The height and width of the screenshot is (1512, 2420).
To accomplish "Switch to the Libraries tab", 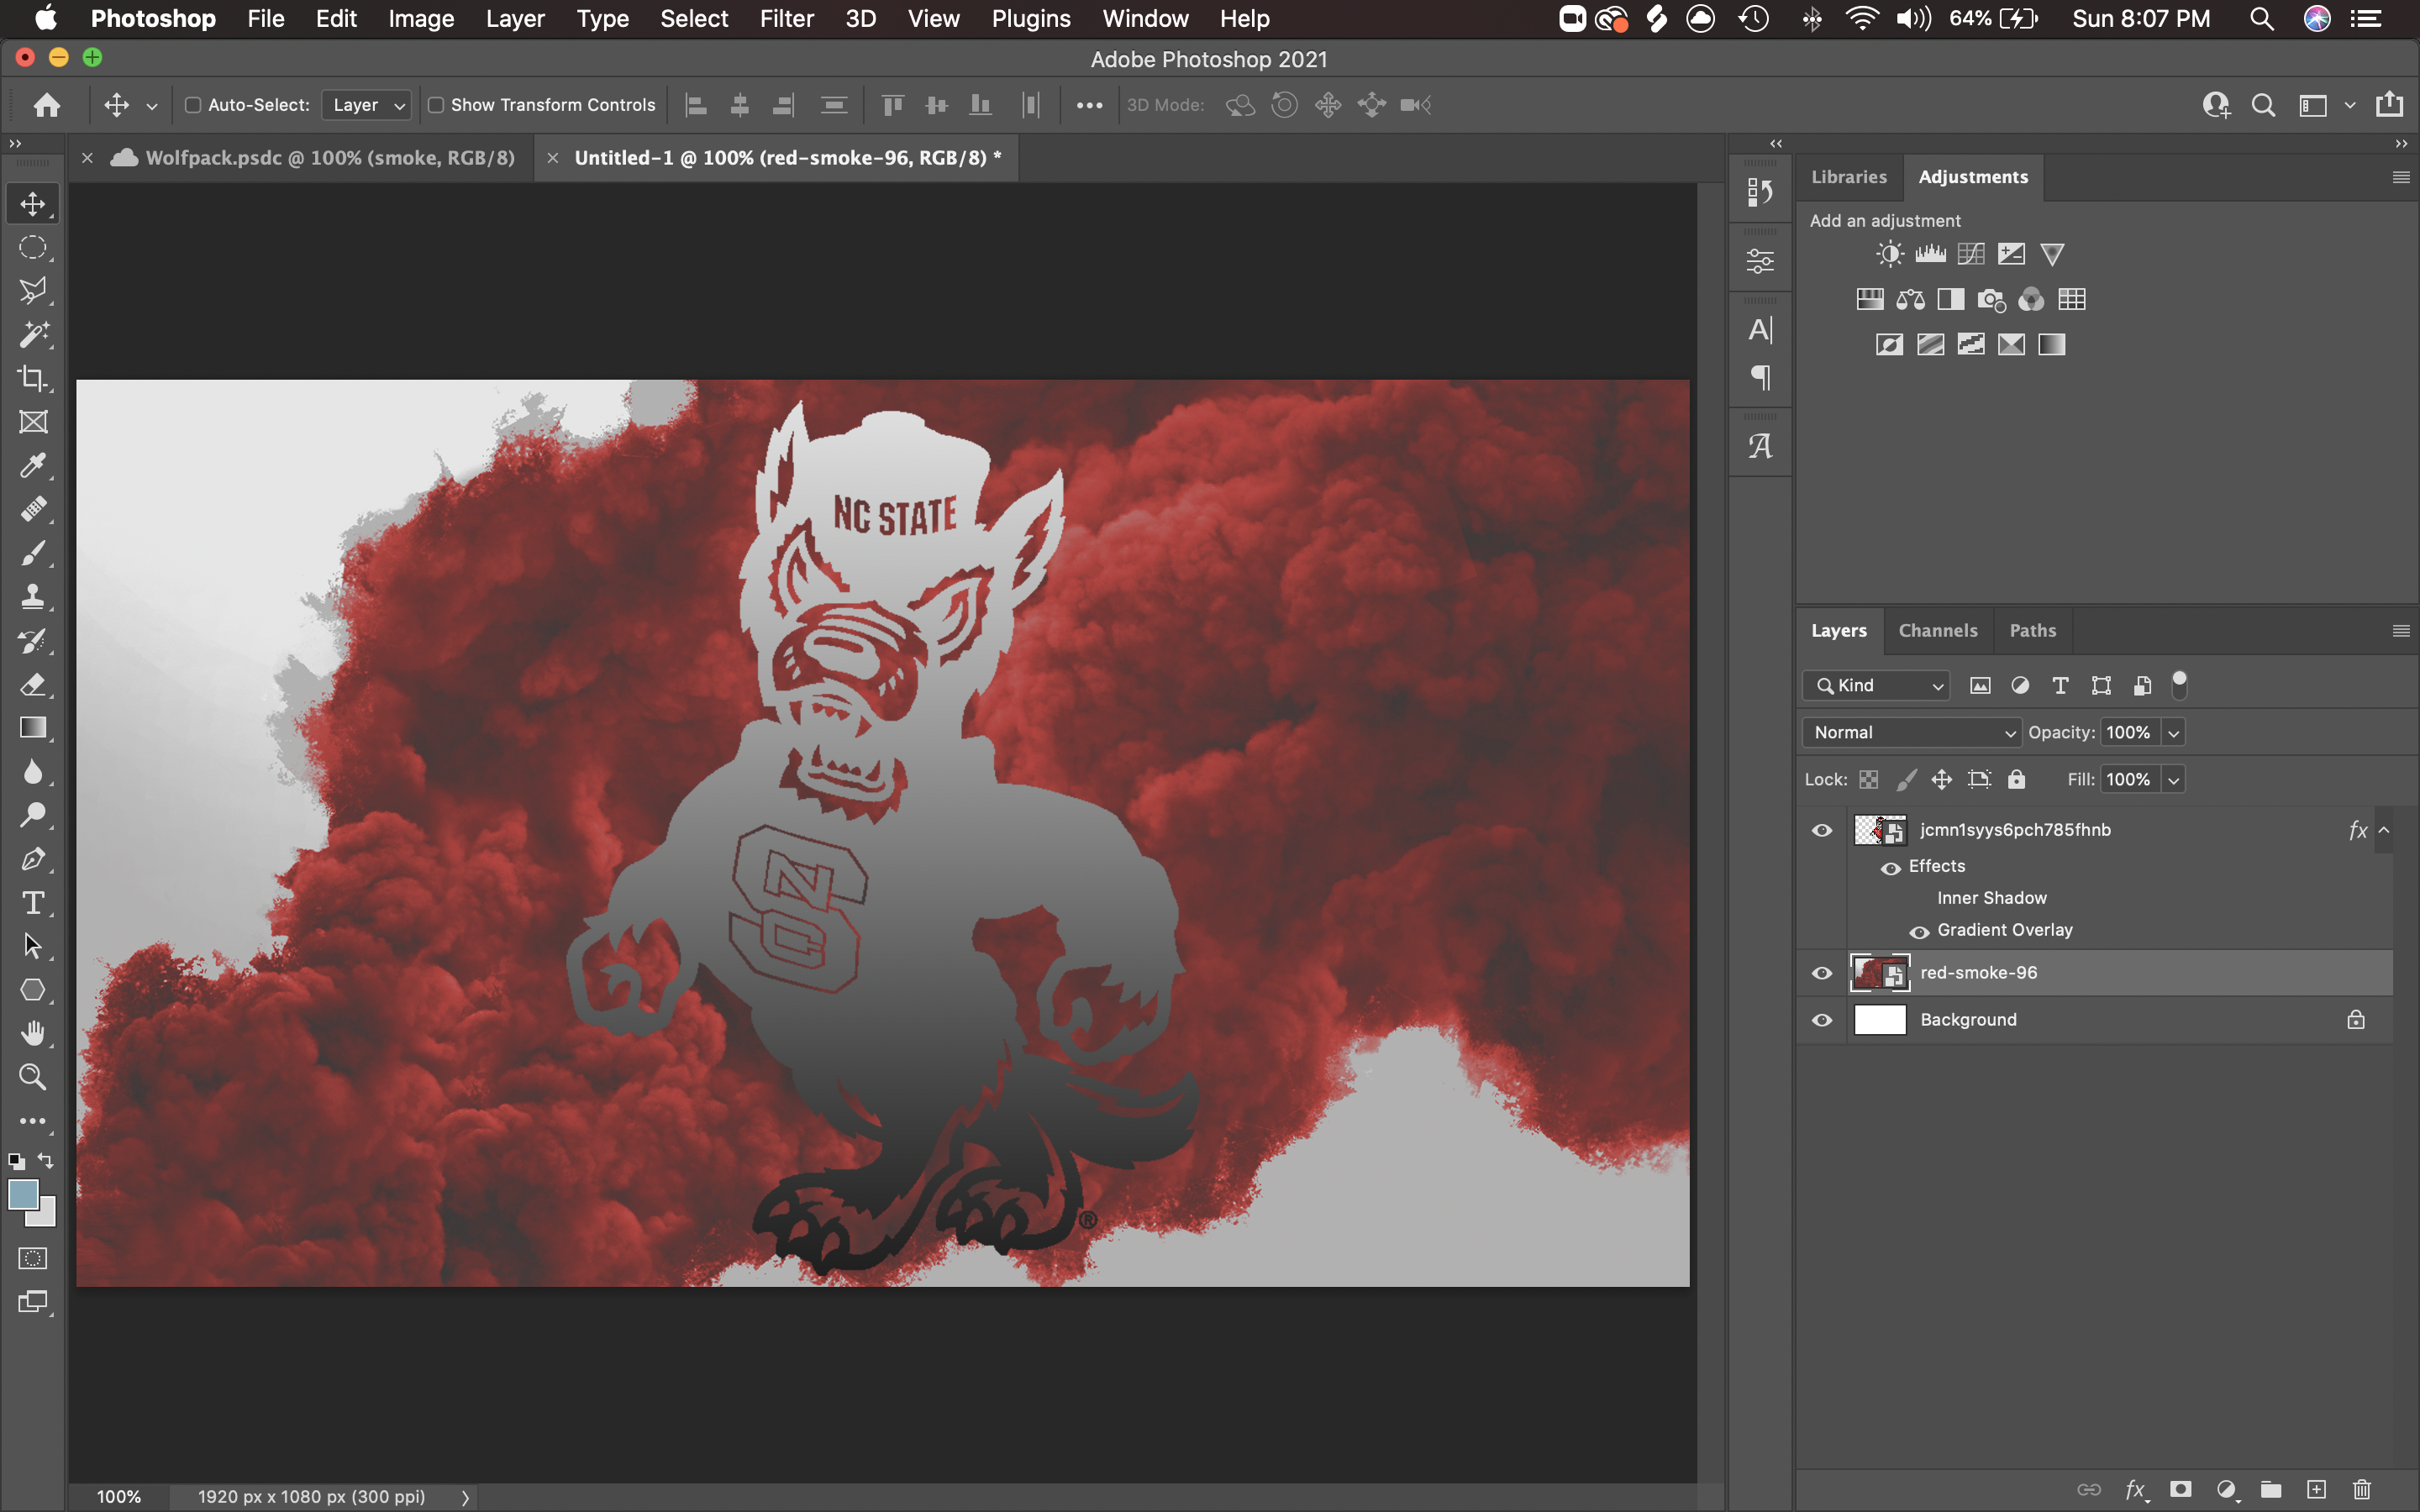I will tap(1848, 177).
